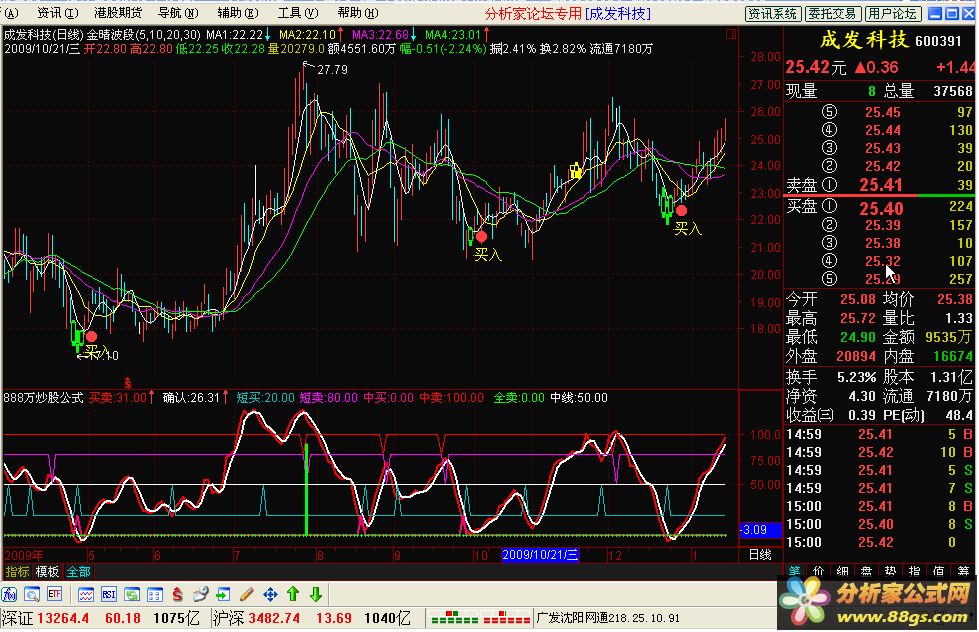This screenshot has height=632, width=979.
Task: Open the 导航(N) menu
Action: pos(178,12)
